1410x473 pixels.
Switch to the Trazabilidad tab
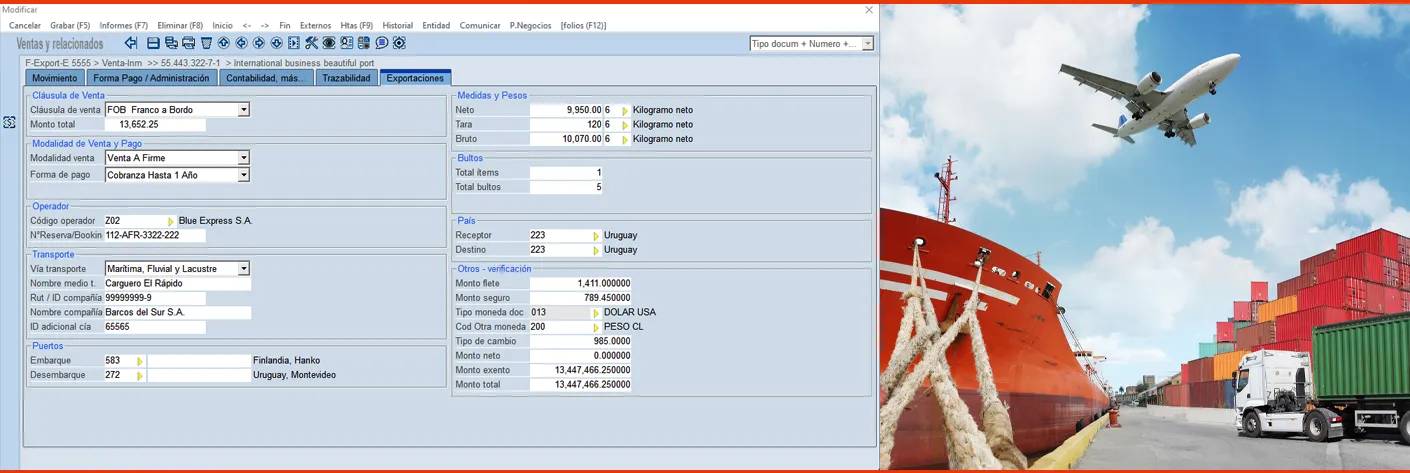click(x=346, y=78)
